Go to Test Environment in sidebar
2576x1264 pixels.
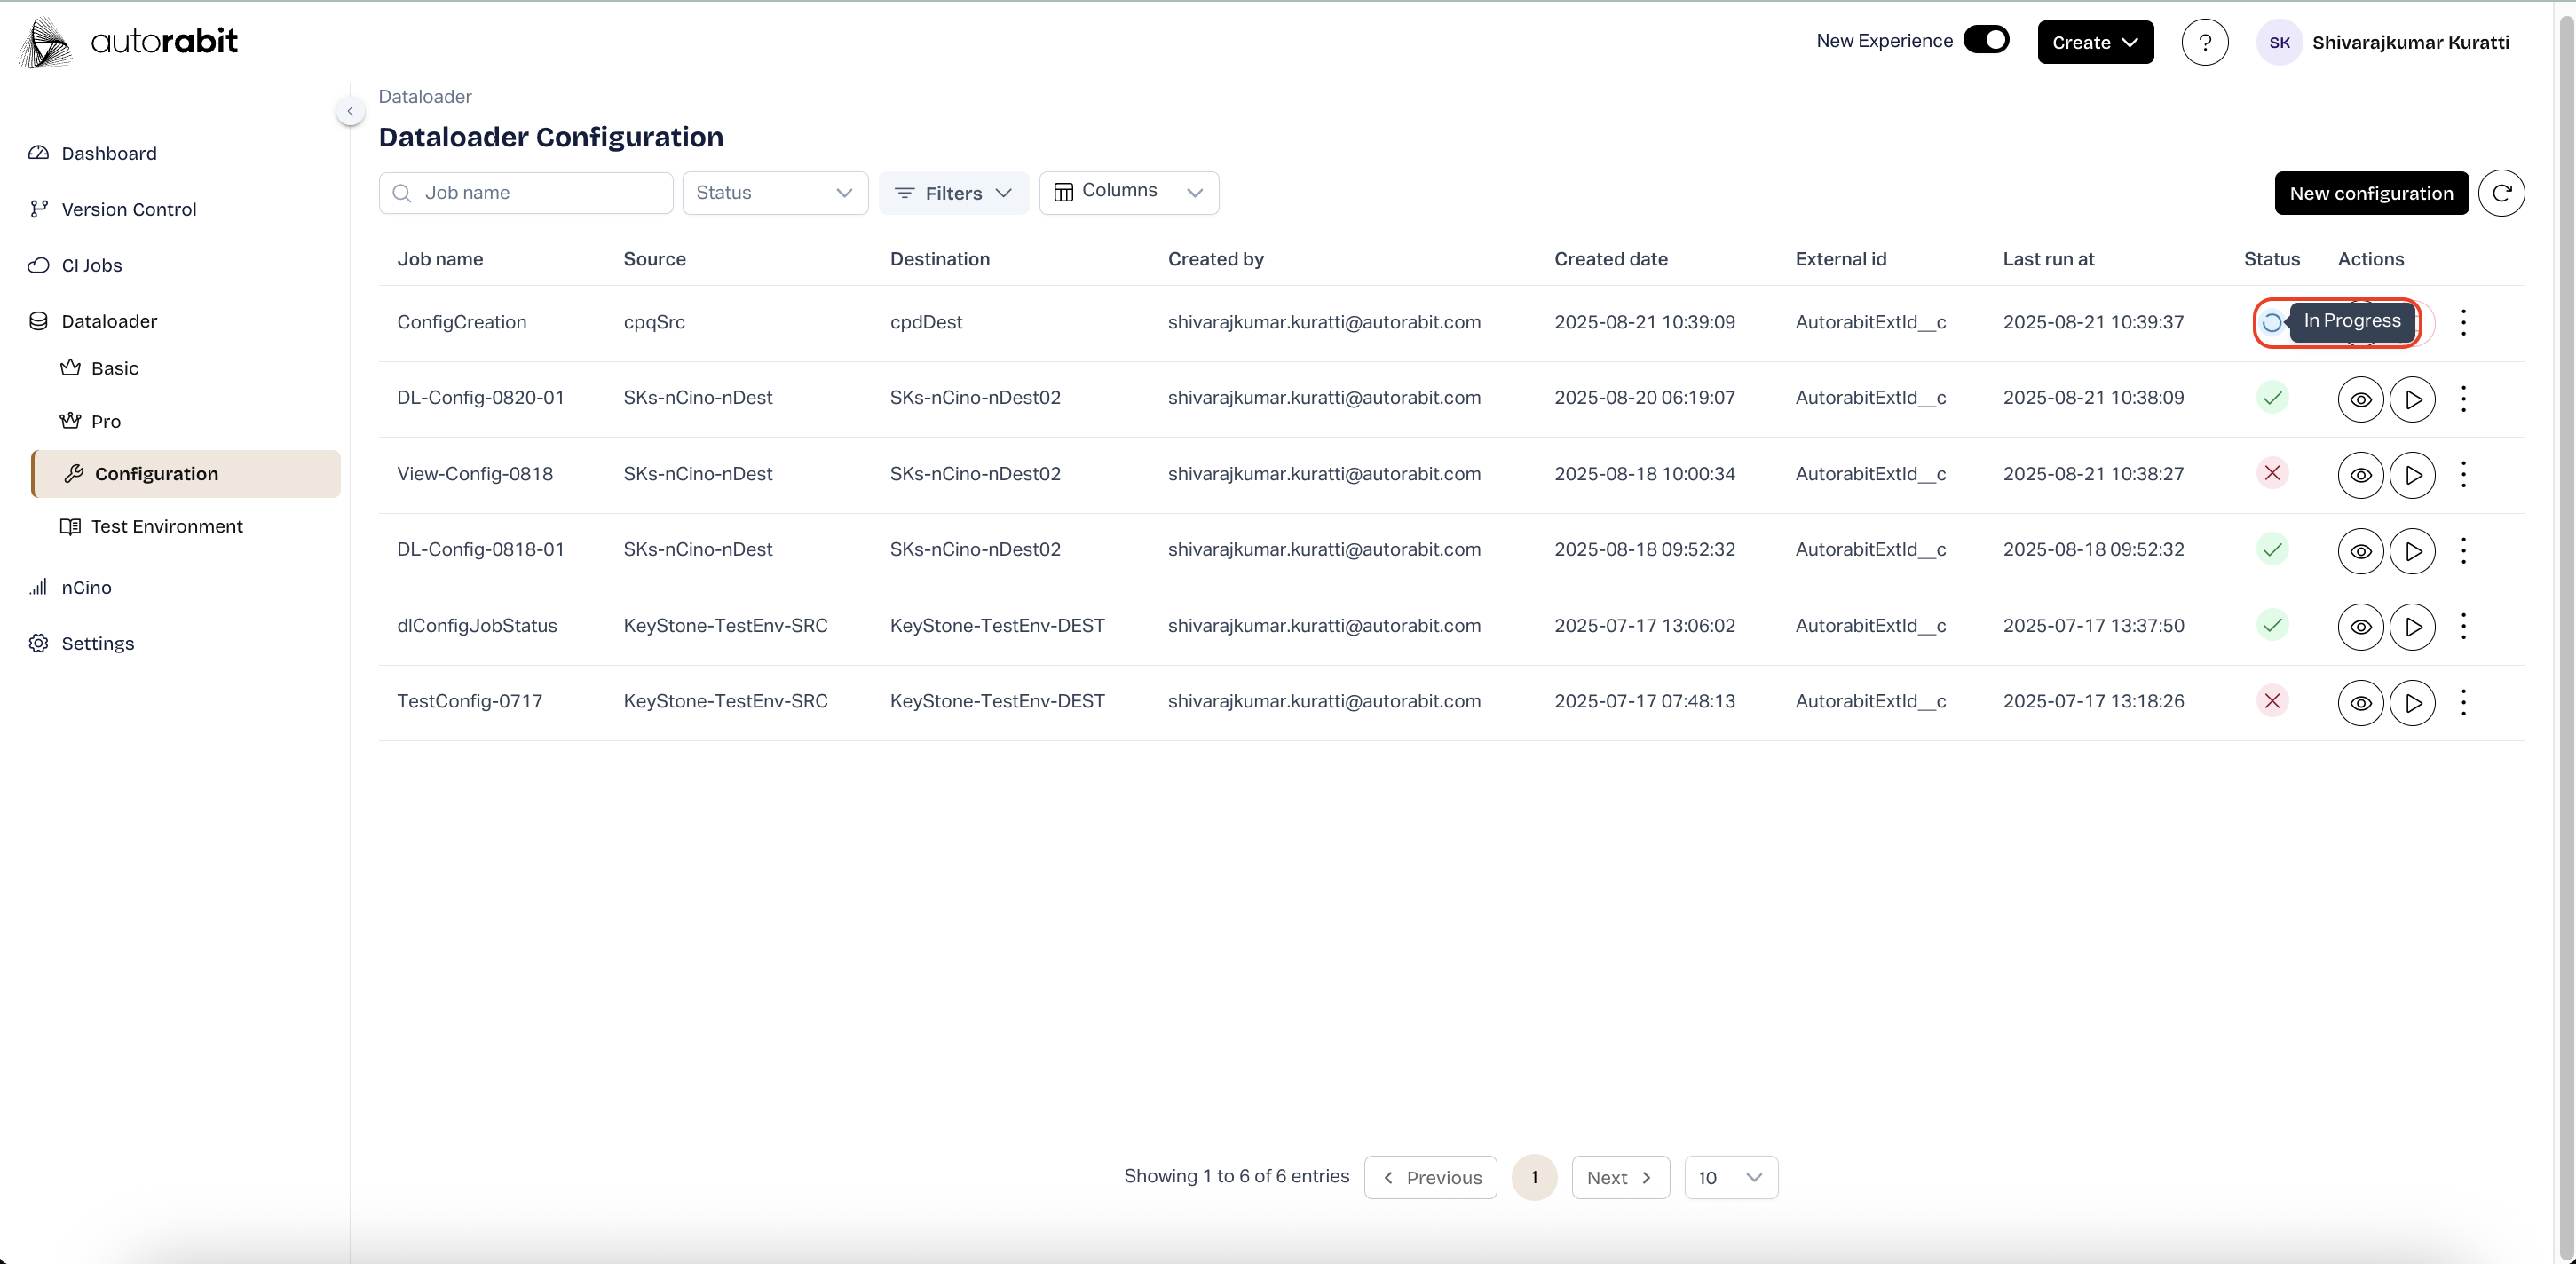pos(166,526)
